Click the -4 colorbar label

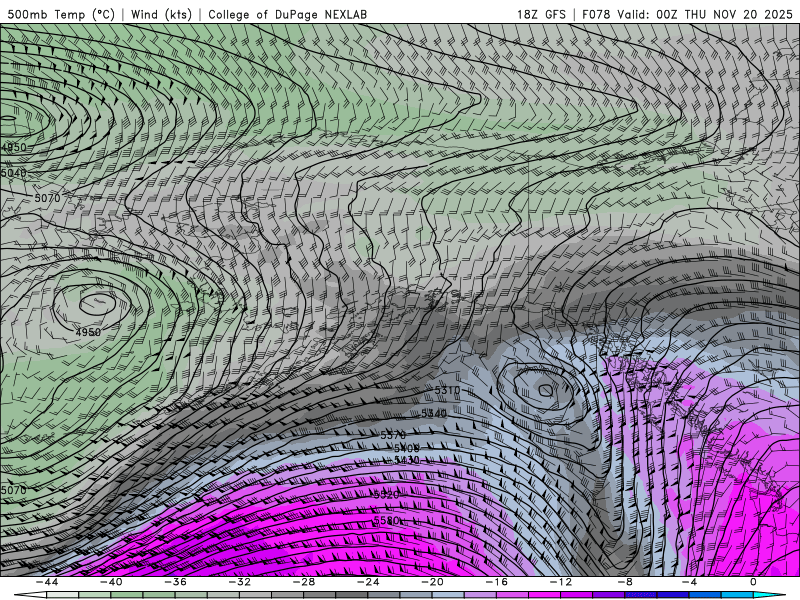point(690,582)
